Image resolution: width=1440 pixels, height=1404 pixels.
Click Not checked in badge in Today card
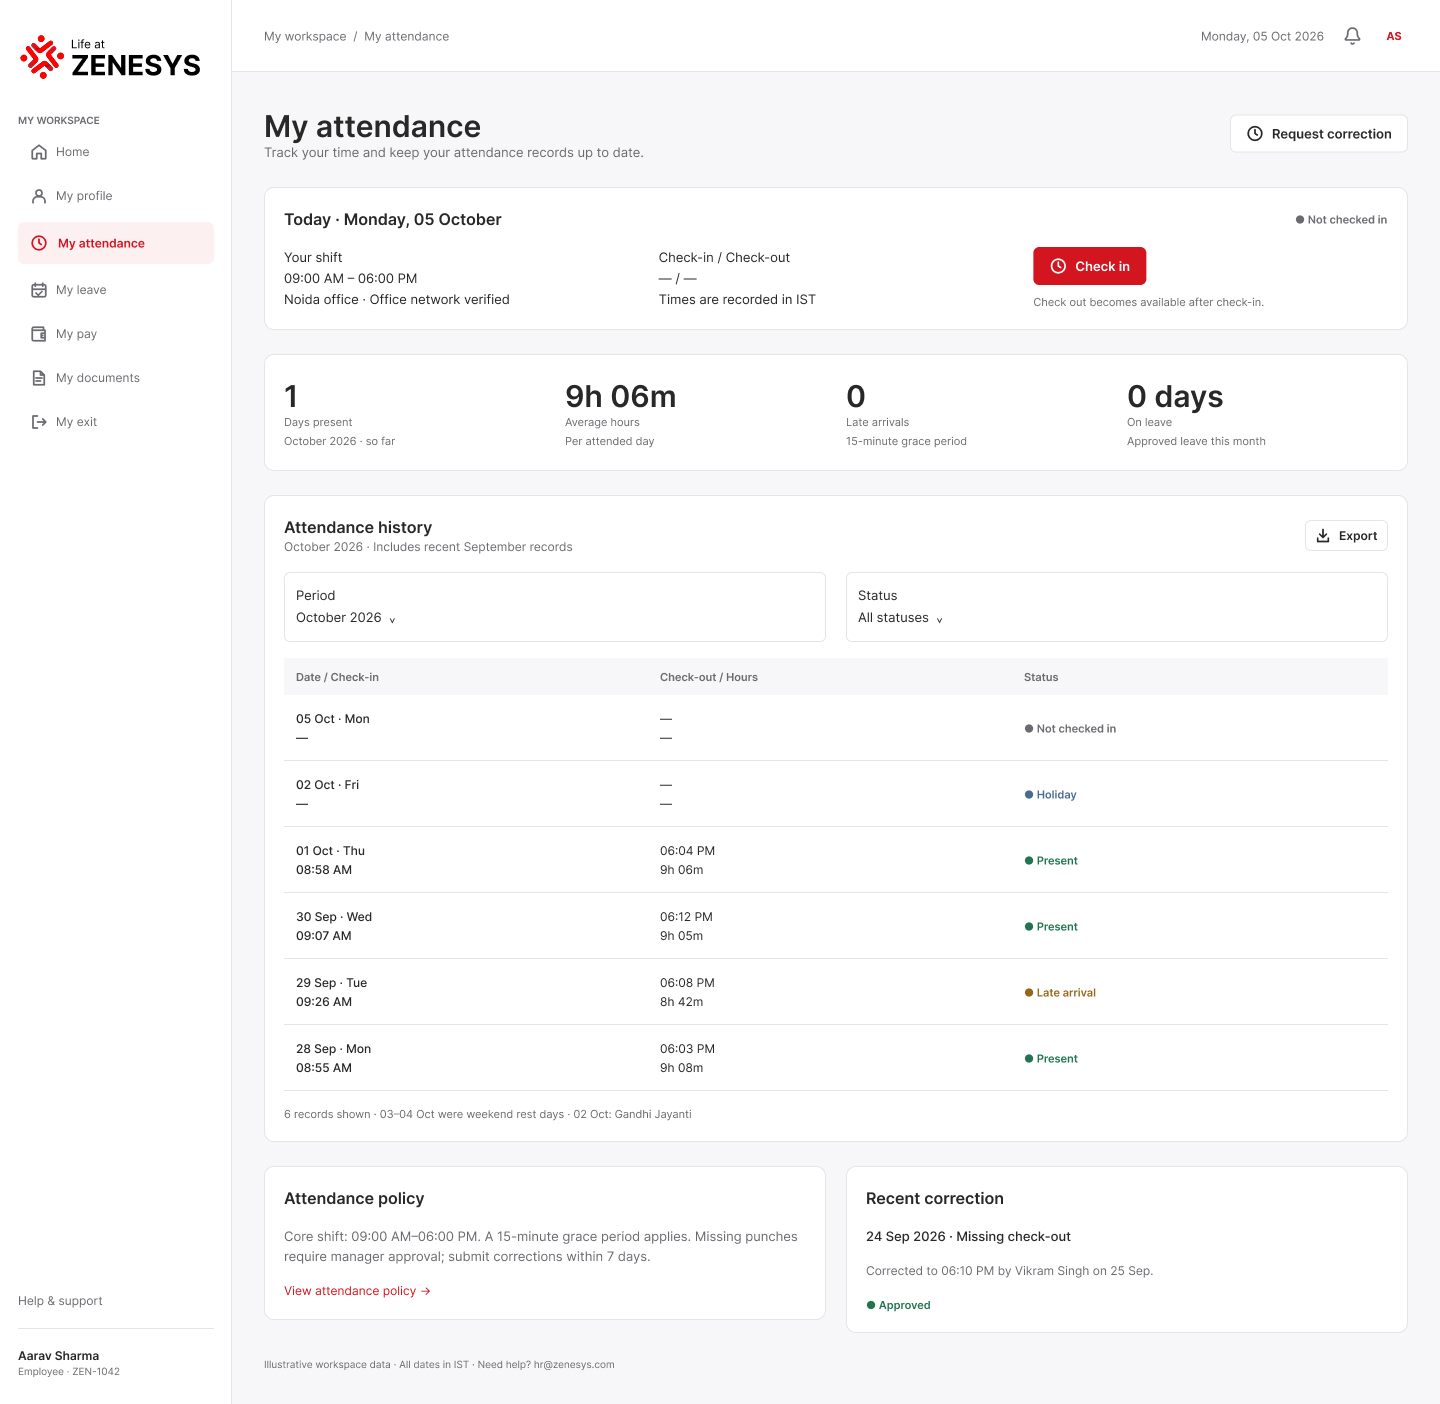(1341, 220)
